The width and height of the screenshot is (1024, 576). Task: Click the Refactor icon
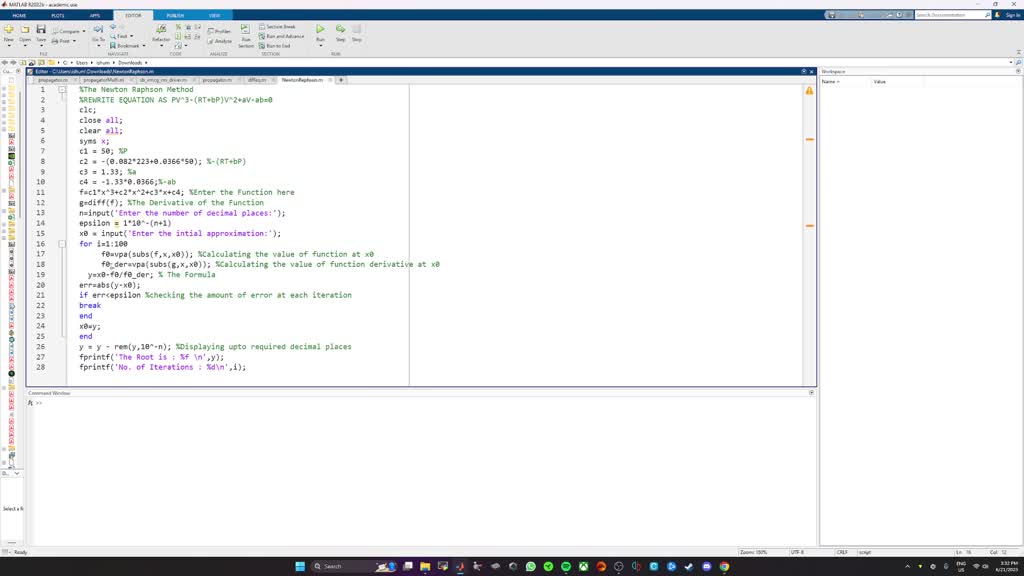click(x=161, y=29)
